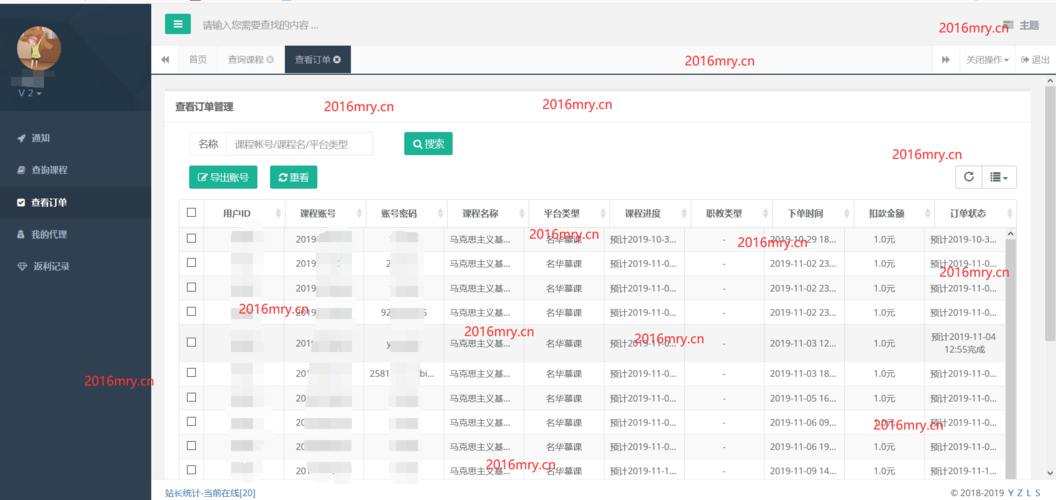Click the 预计2019-11-04 12:55完成 status cell

pos(966,343)
